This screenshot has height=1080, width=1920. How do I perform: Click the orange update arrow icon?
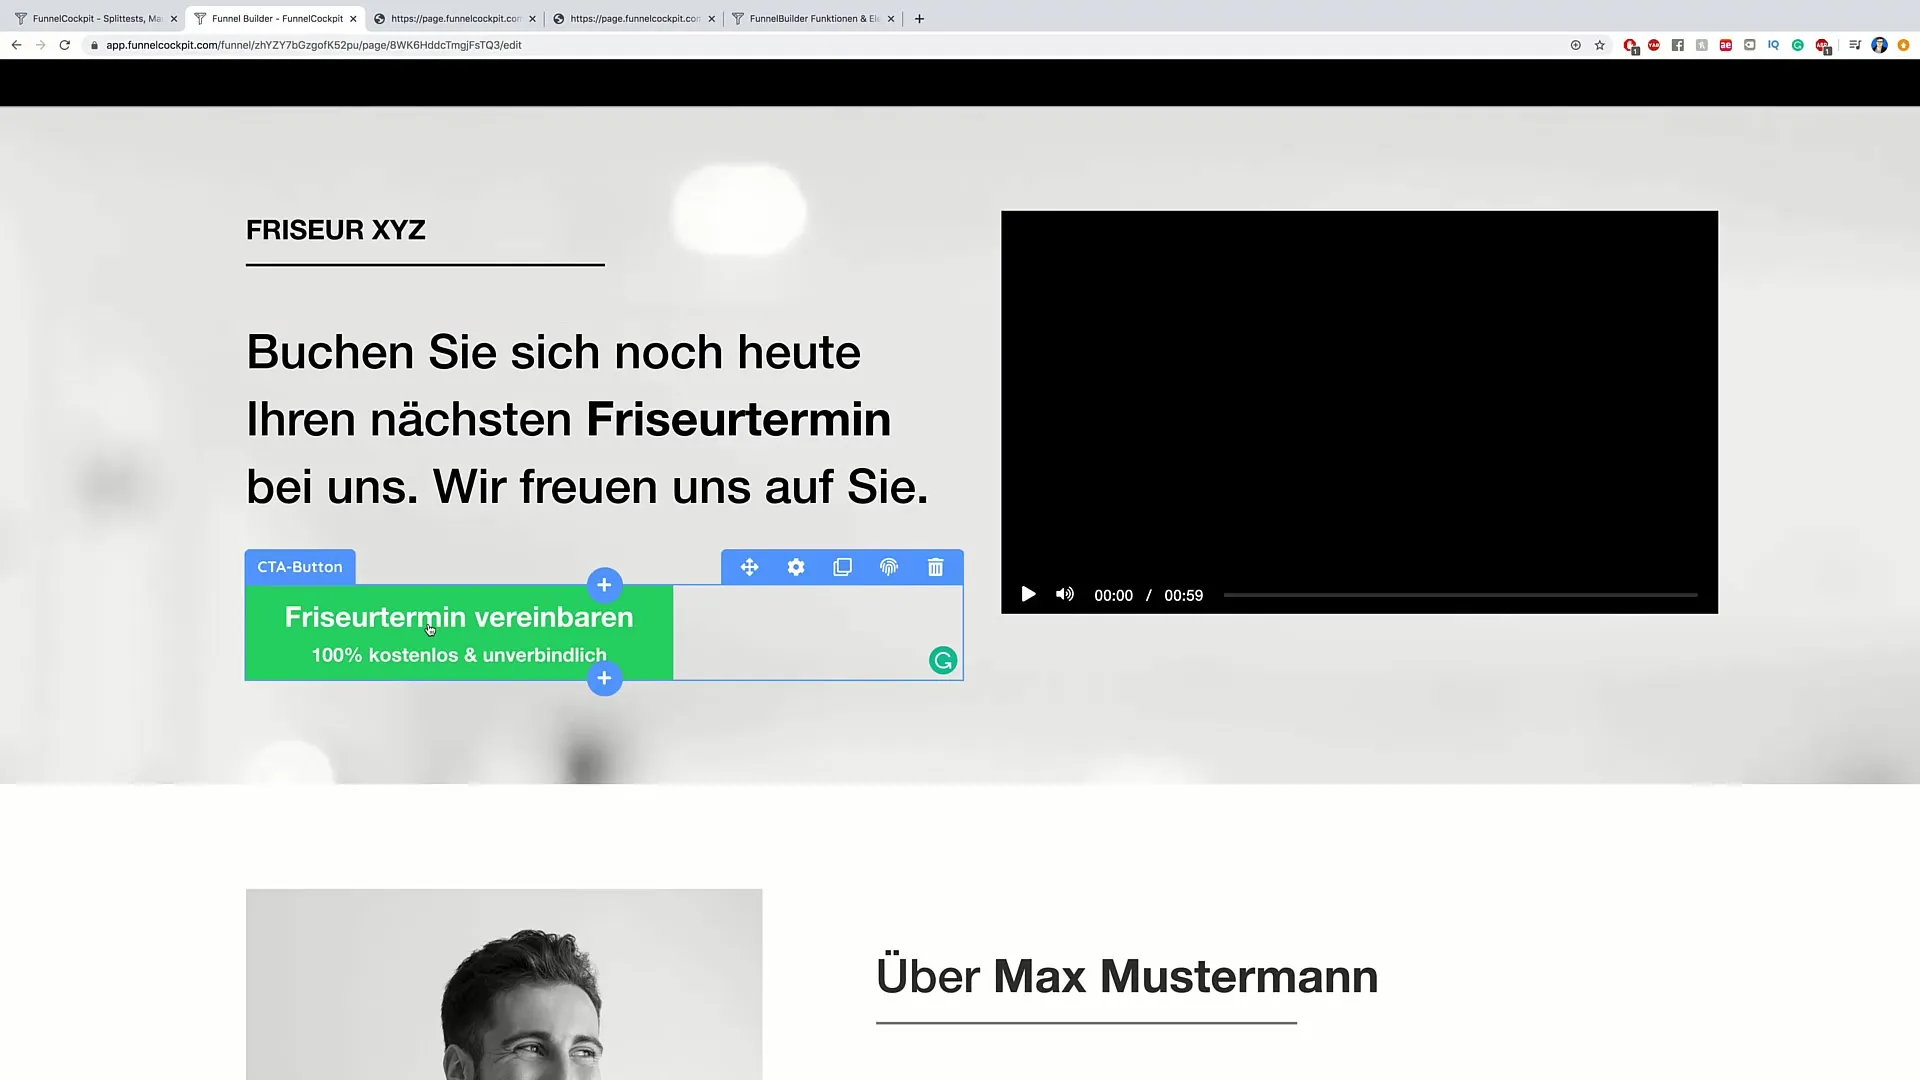click(x=1904, y=45)
